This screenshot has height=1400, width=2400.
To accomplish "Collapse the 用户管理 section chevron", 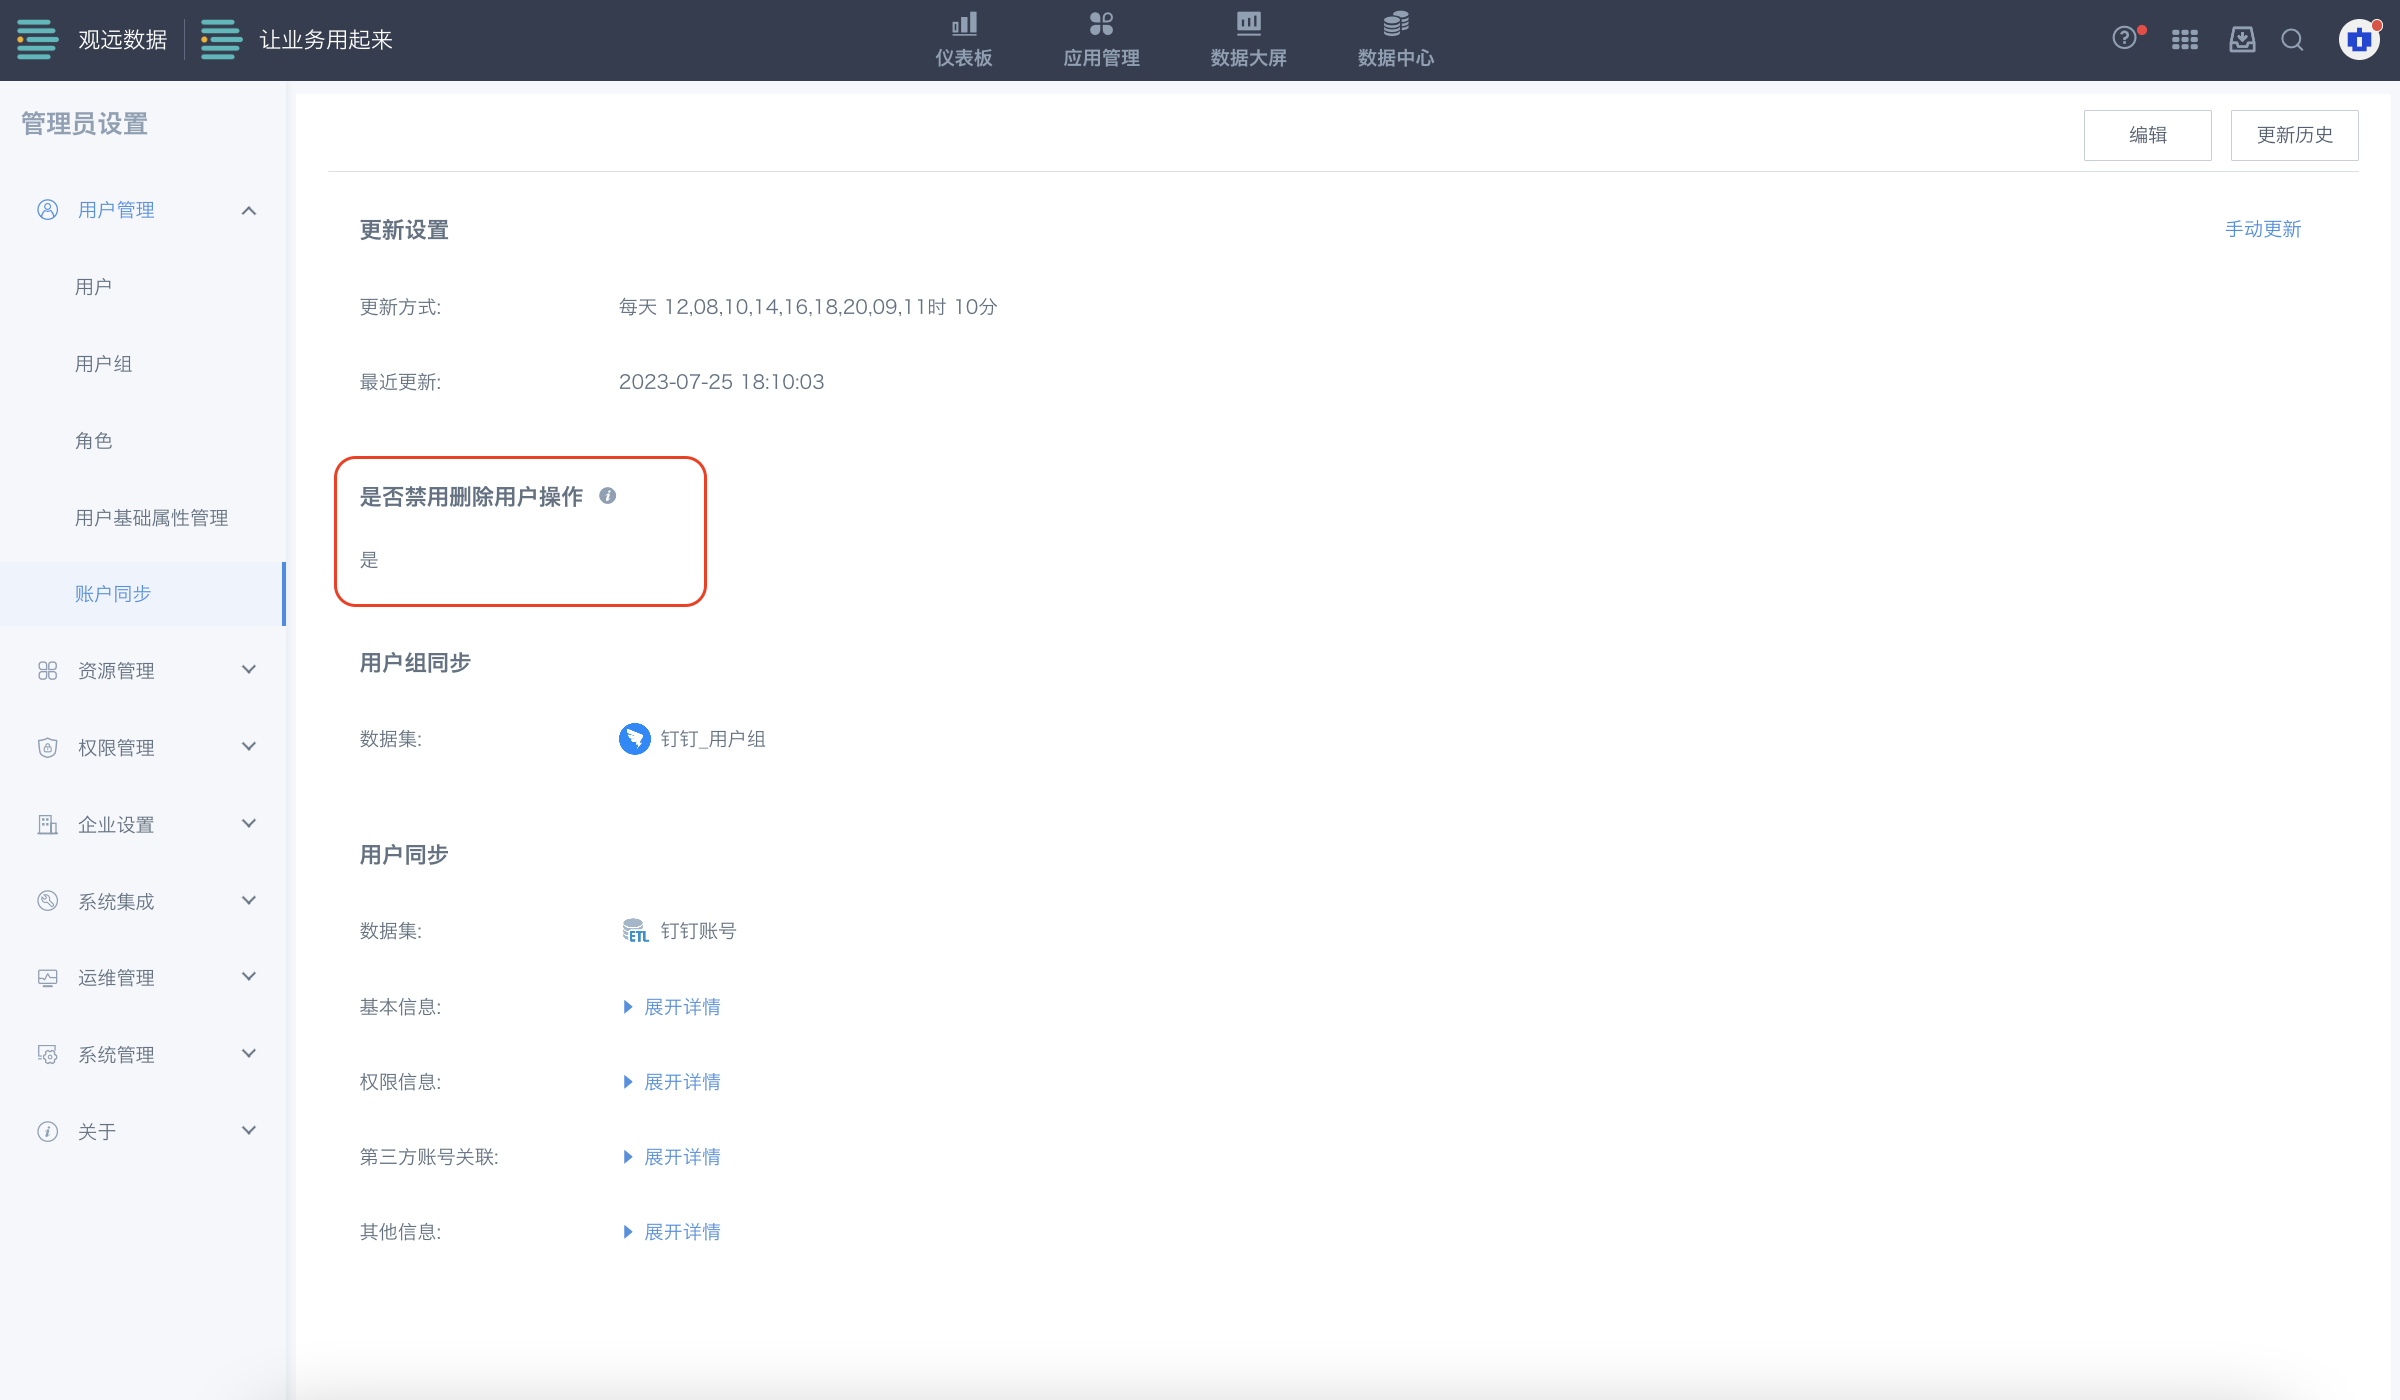I will tap(249, 210).
